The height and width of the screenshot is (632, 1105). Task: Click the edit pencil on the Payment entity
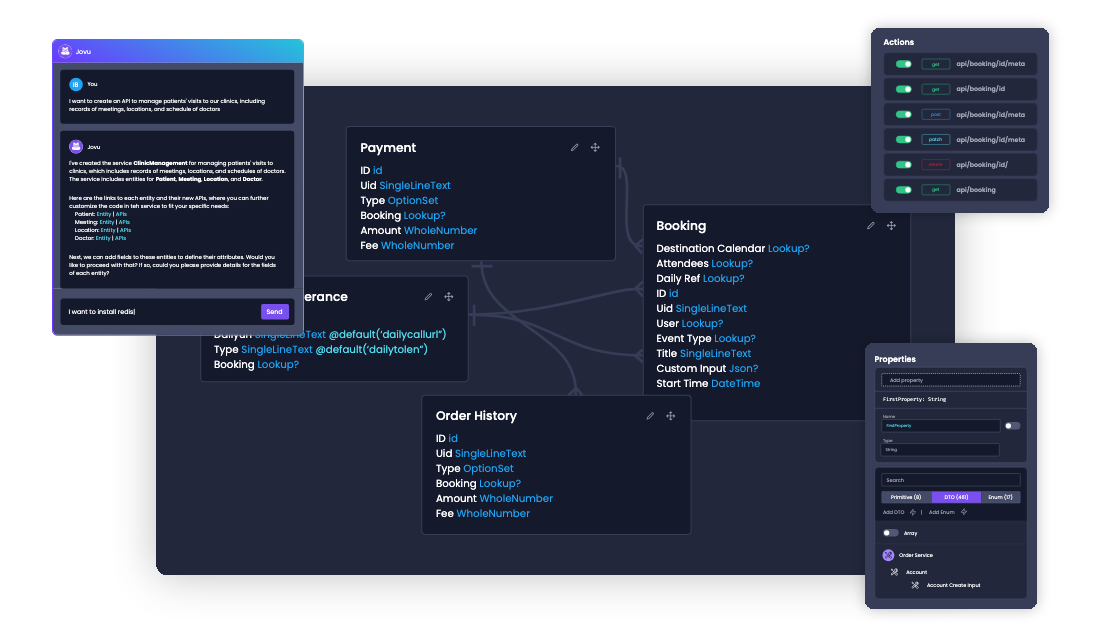(574, 147)
